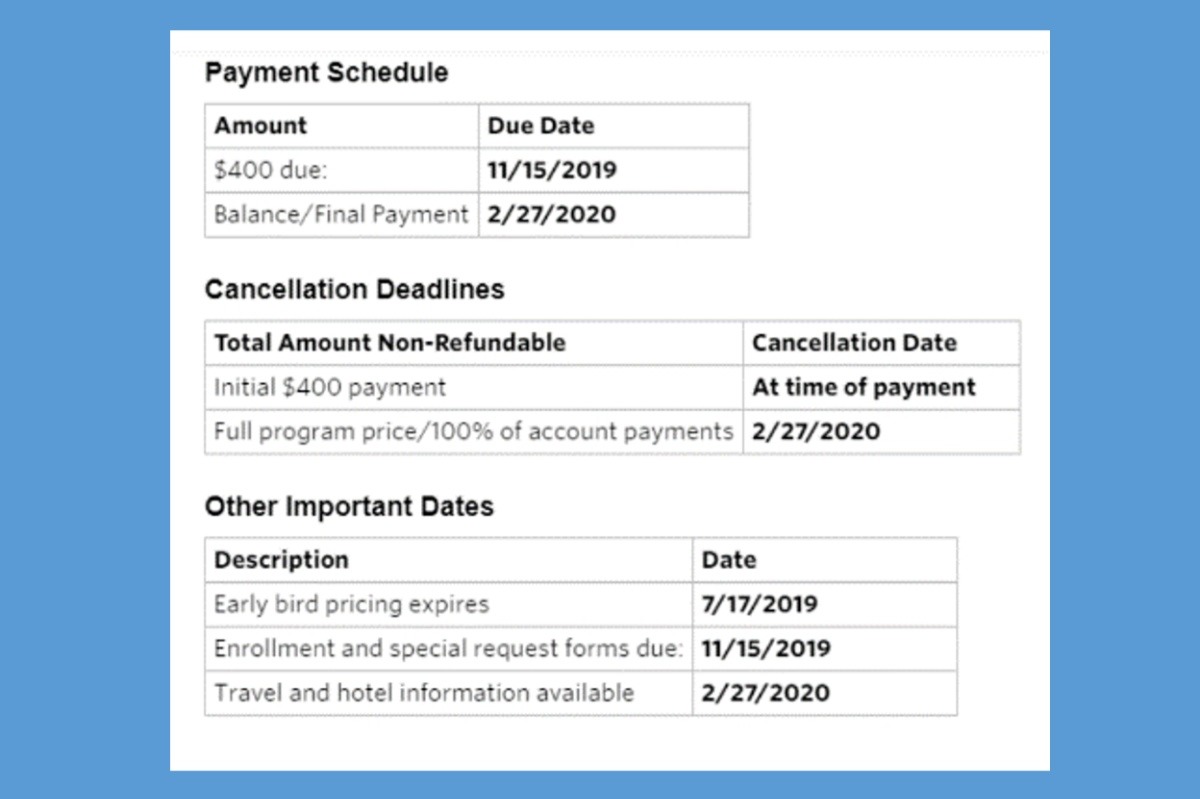Click the Initial $400 payment cell
This screenshot has height=799, width=1200.
tap(330, 387)
